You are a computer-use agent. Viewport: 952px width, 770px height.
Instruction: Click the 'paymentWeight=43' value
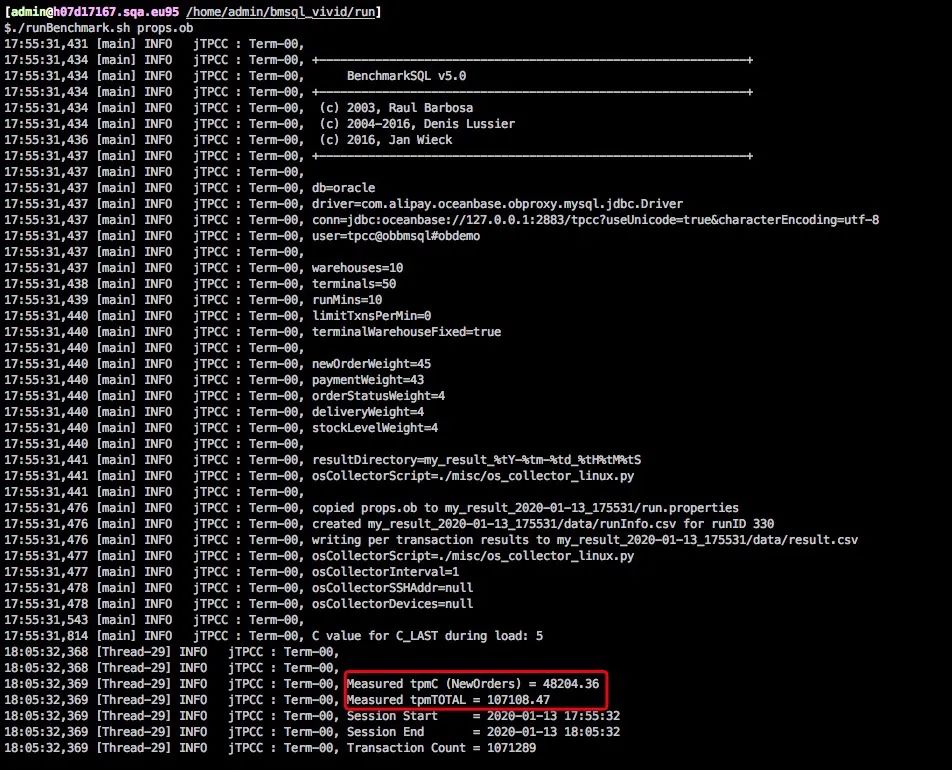368,380
